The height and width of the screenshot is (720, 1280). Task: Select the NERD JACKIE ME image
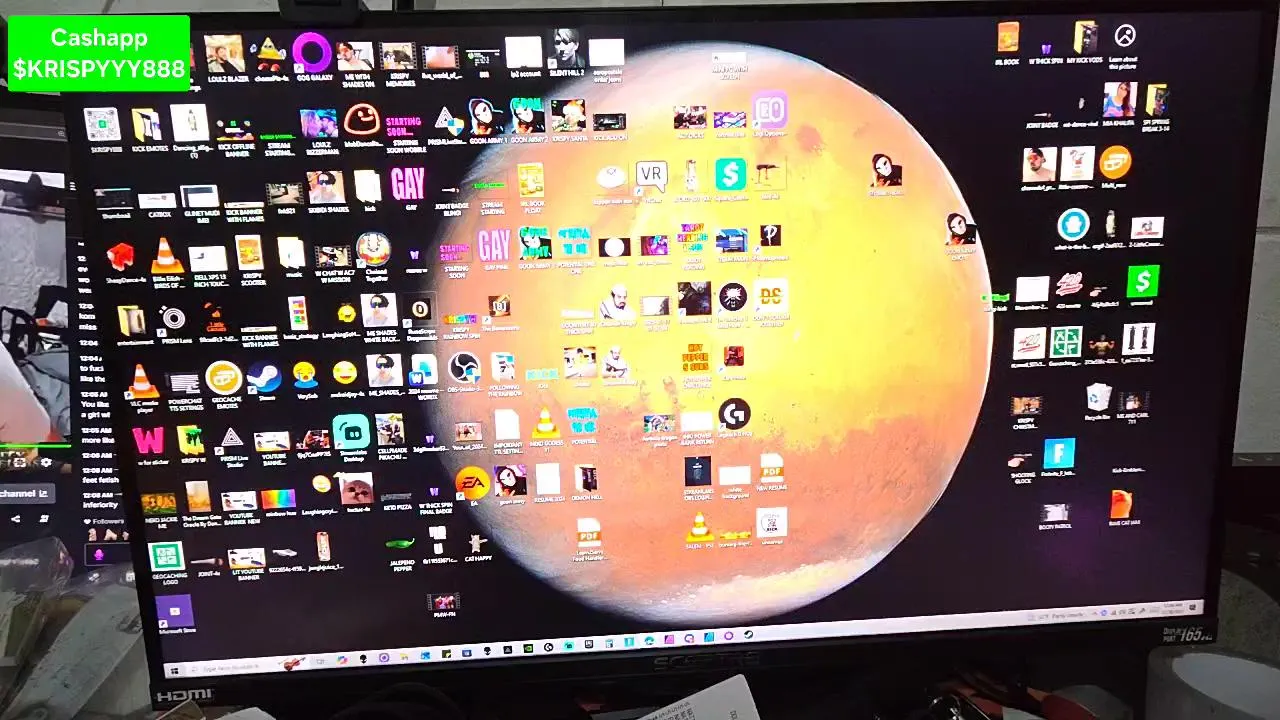coord(159,510)
